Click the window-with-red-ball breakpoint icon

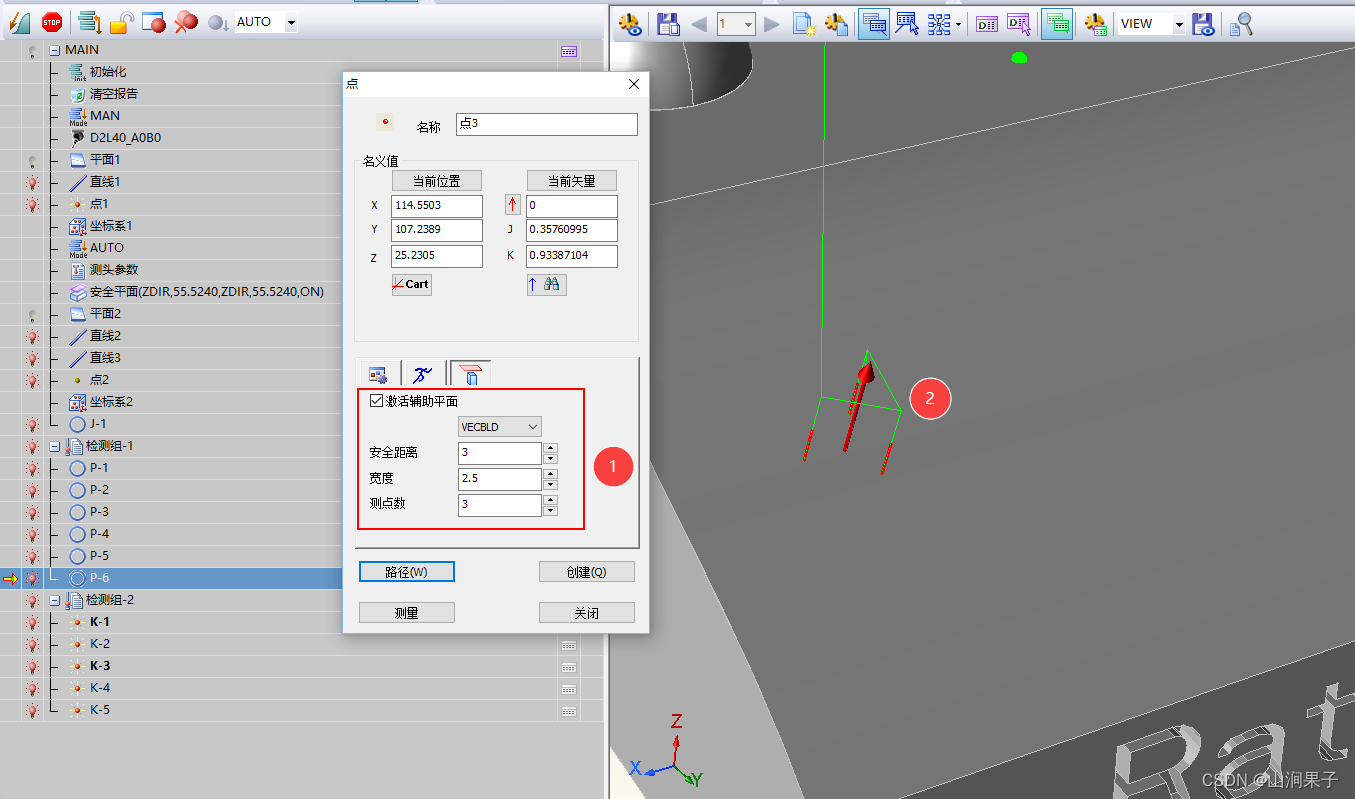154,22
